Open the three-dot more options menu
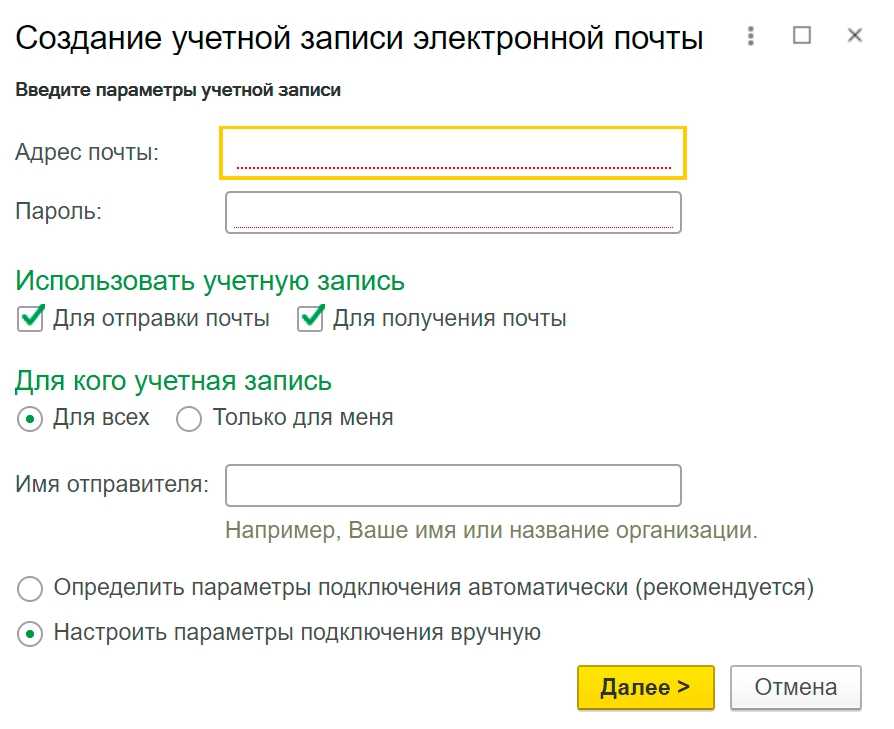Image resolution: width=894 pixels, height=729 pixels. 751,36
